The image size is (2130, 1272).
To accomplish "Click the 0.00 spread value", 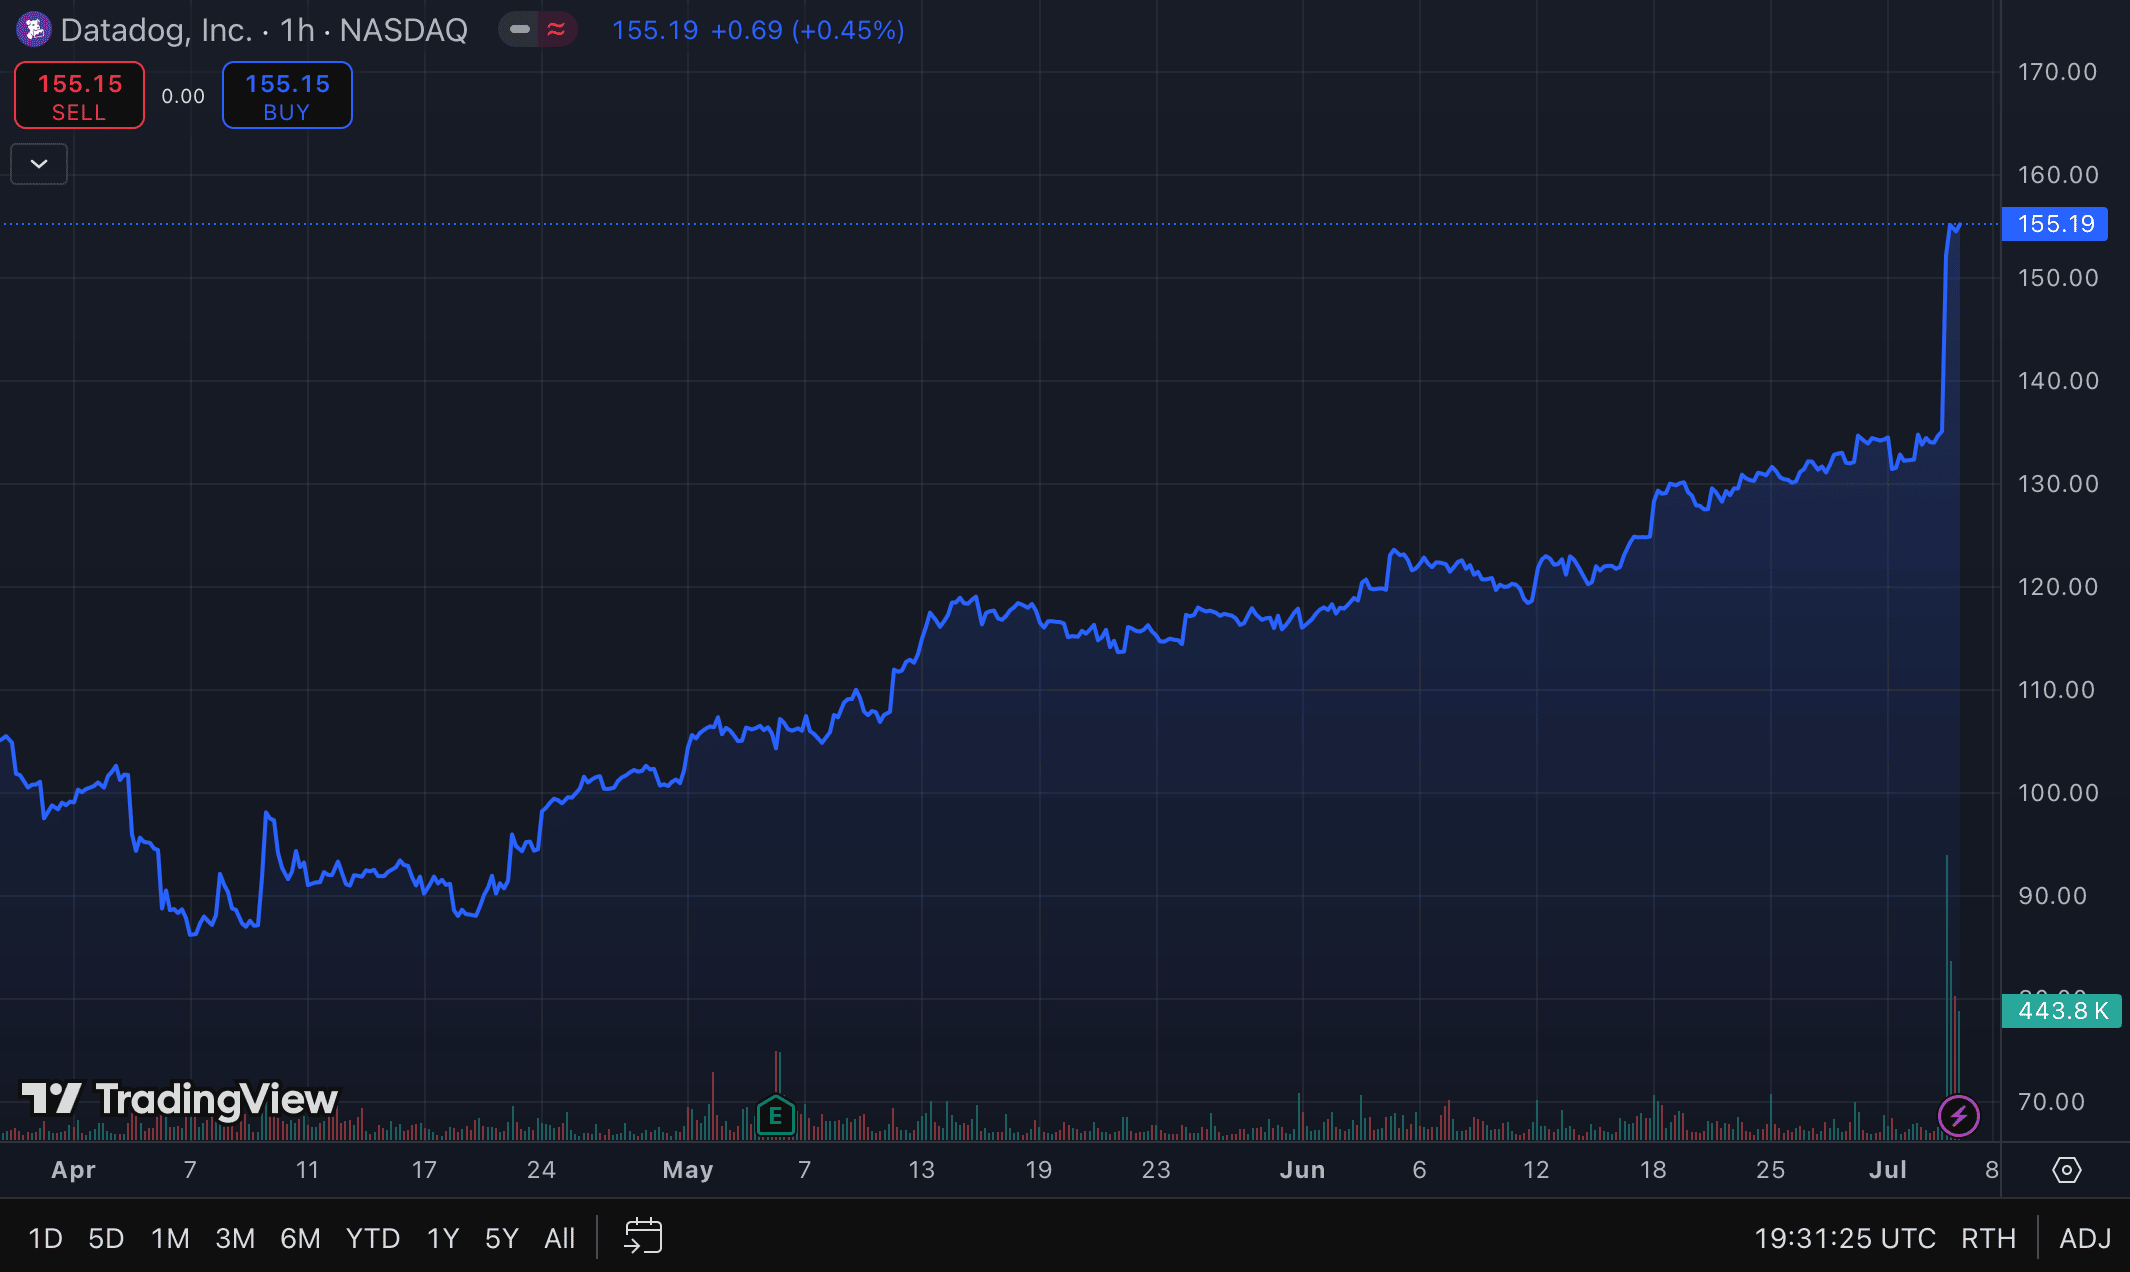I will 183,96.
